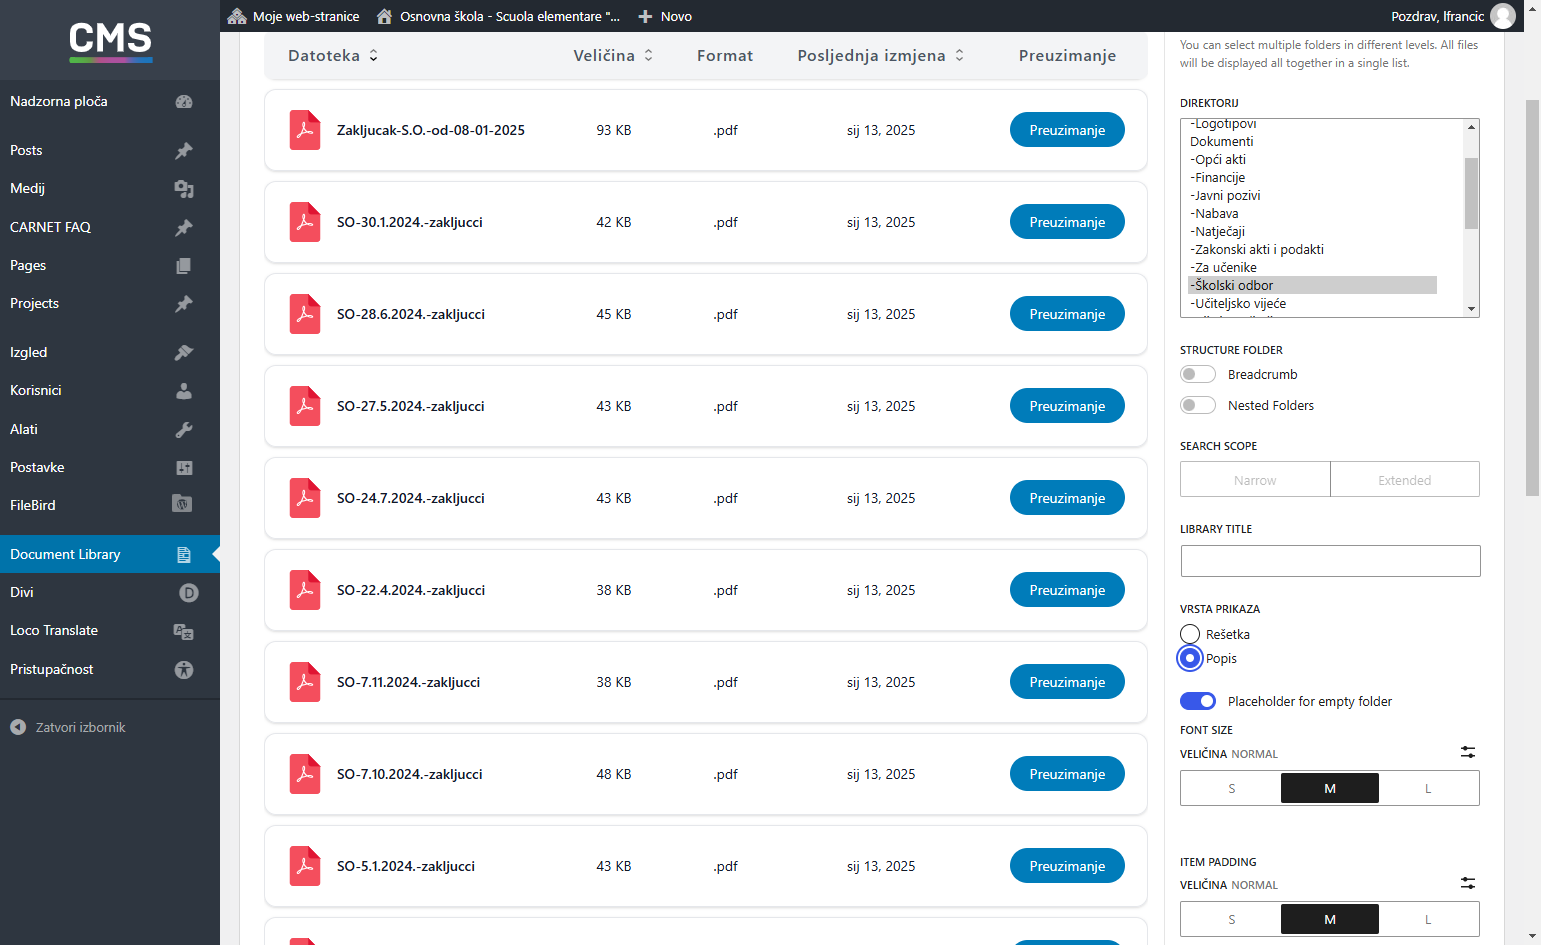Click the FileBird folder icon
This screenshot has width=1541, height=945.
tap(182, 504)
